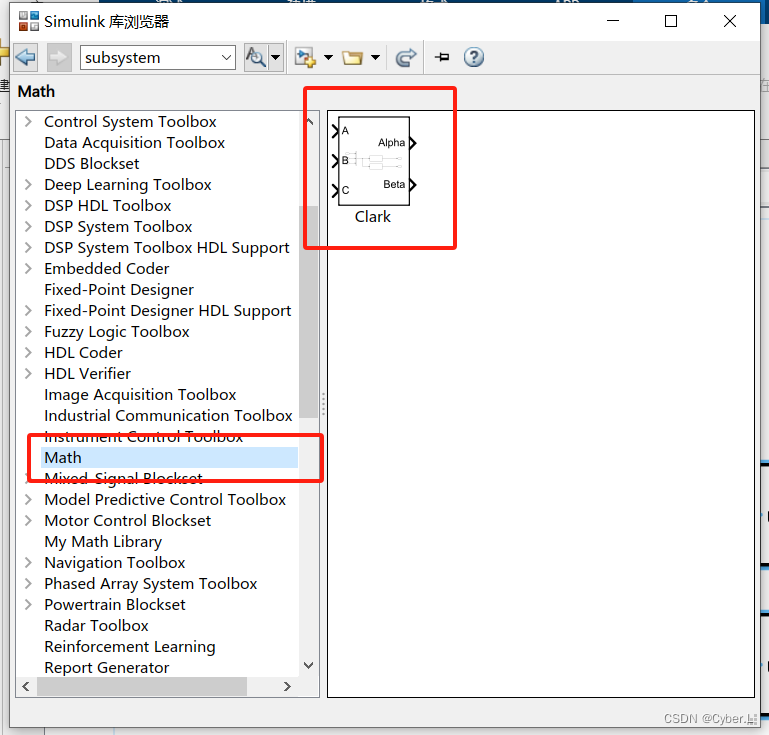Viewport: 769px width, 735px height.
Task: Expand HDL Verifier node
Action: 28,374
